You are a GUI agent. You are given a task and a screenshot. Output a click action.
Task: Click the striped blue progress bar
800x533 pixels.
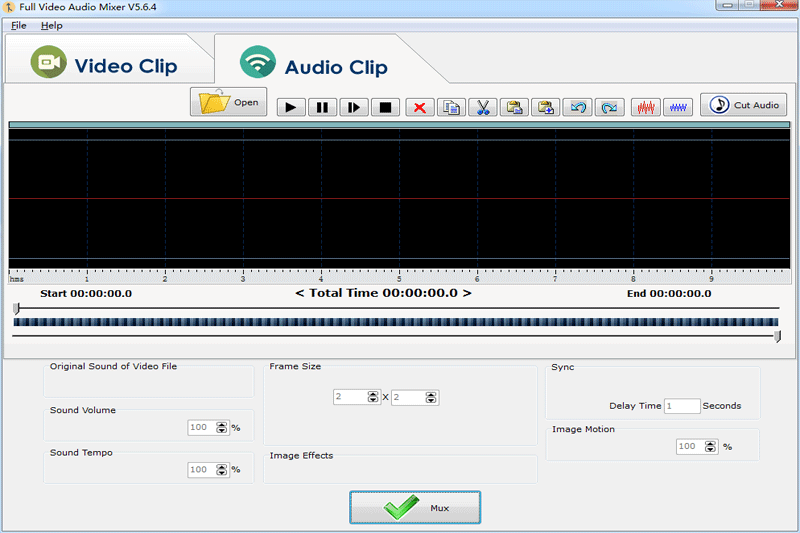(396, 322)
